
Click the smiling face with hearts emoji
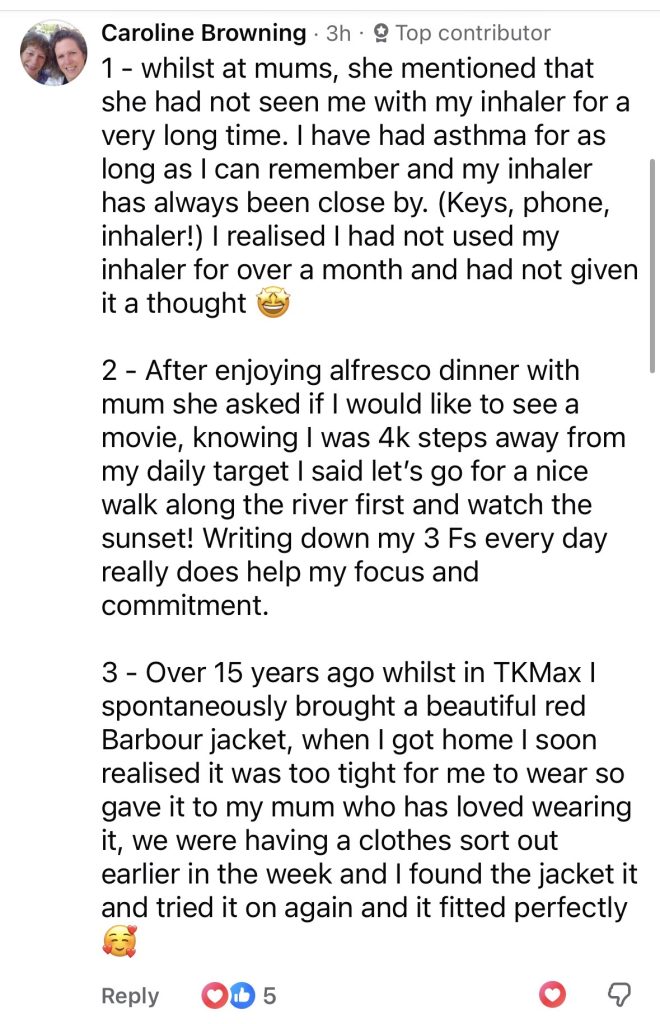(x=119, y=942)
